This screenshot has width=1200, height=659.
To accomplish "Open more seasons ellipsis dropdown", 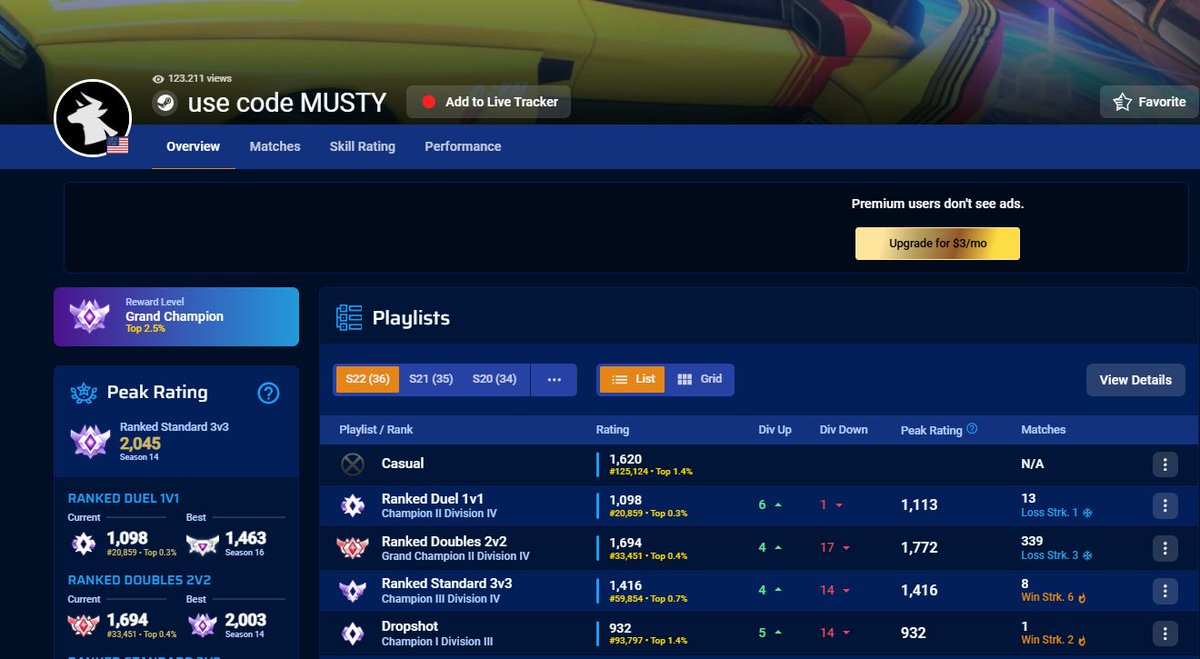I will pos(555,380).
